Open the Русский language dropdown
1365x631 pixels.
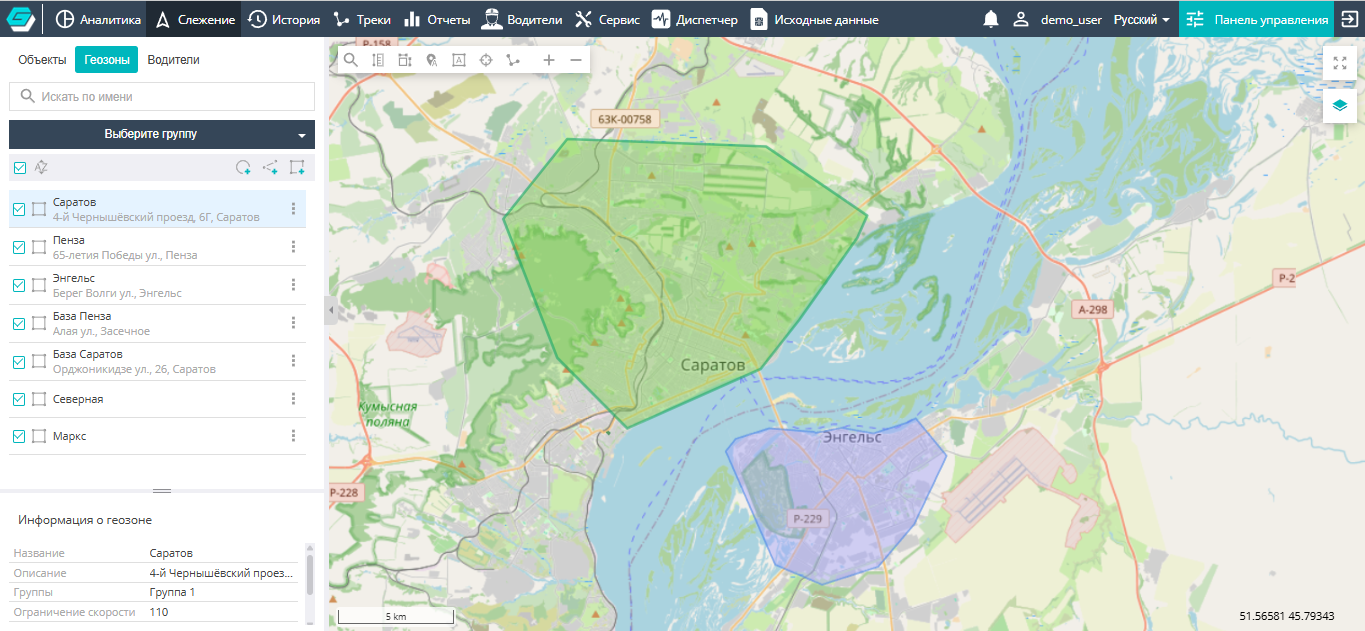click(1141, 19)
